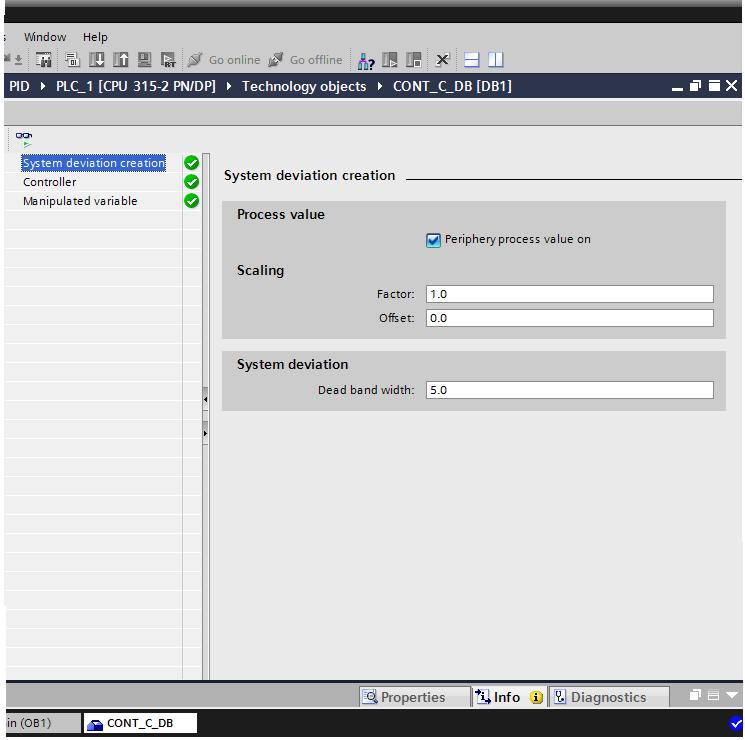Click the Factor input field
The image size is (745, 740).
(x=570, y=294)
